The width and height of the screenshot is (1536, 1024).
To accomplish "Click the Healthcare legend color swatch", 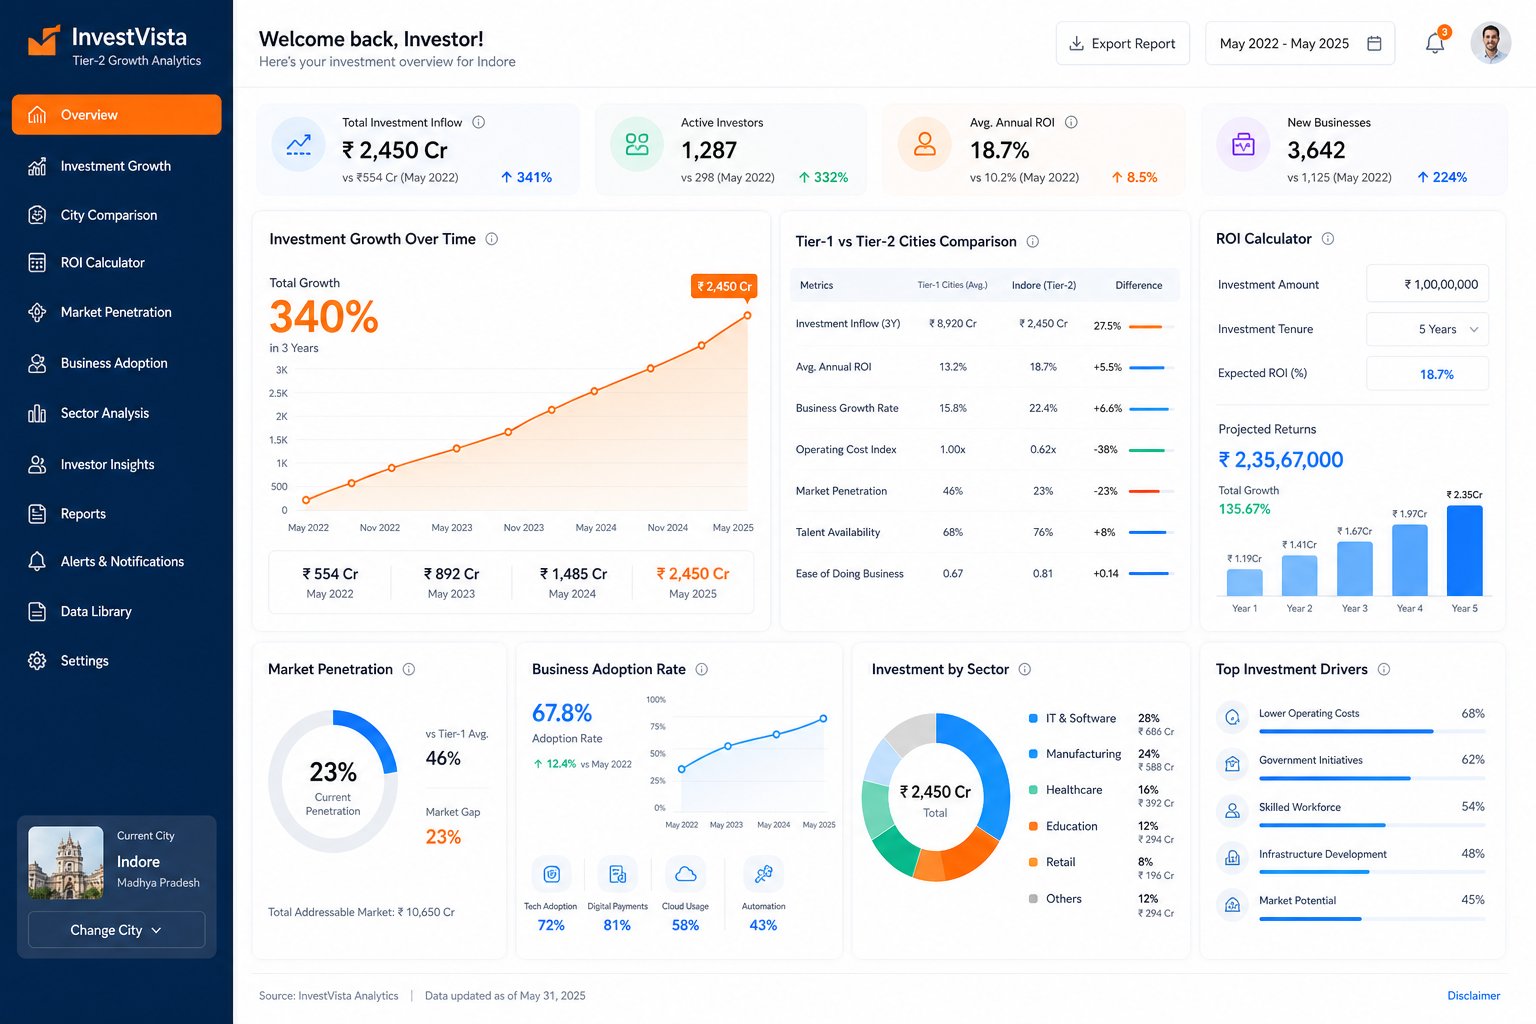I will click(1033, 790).
